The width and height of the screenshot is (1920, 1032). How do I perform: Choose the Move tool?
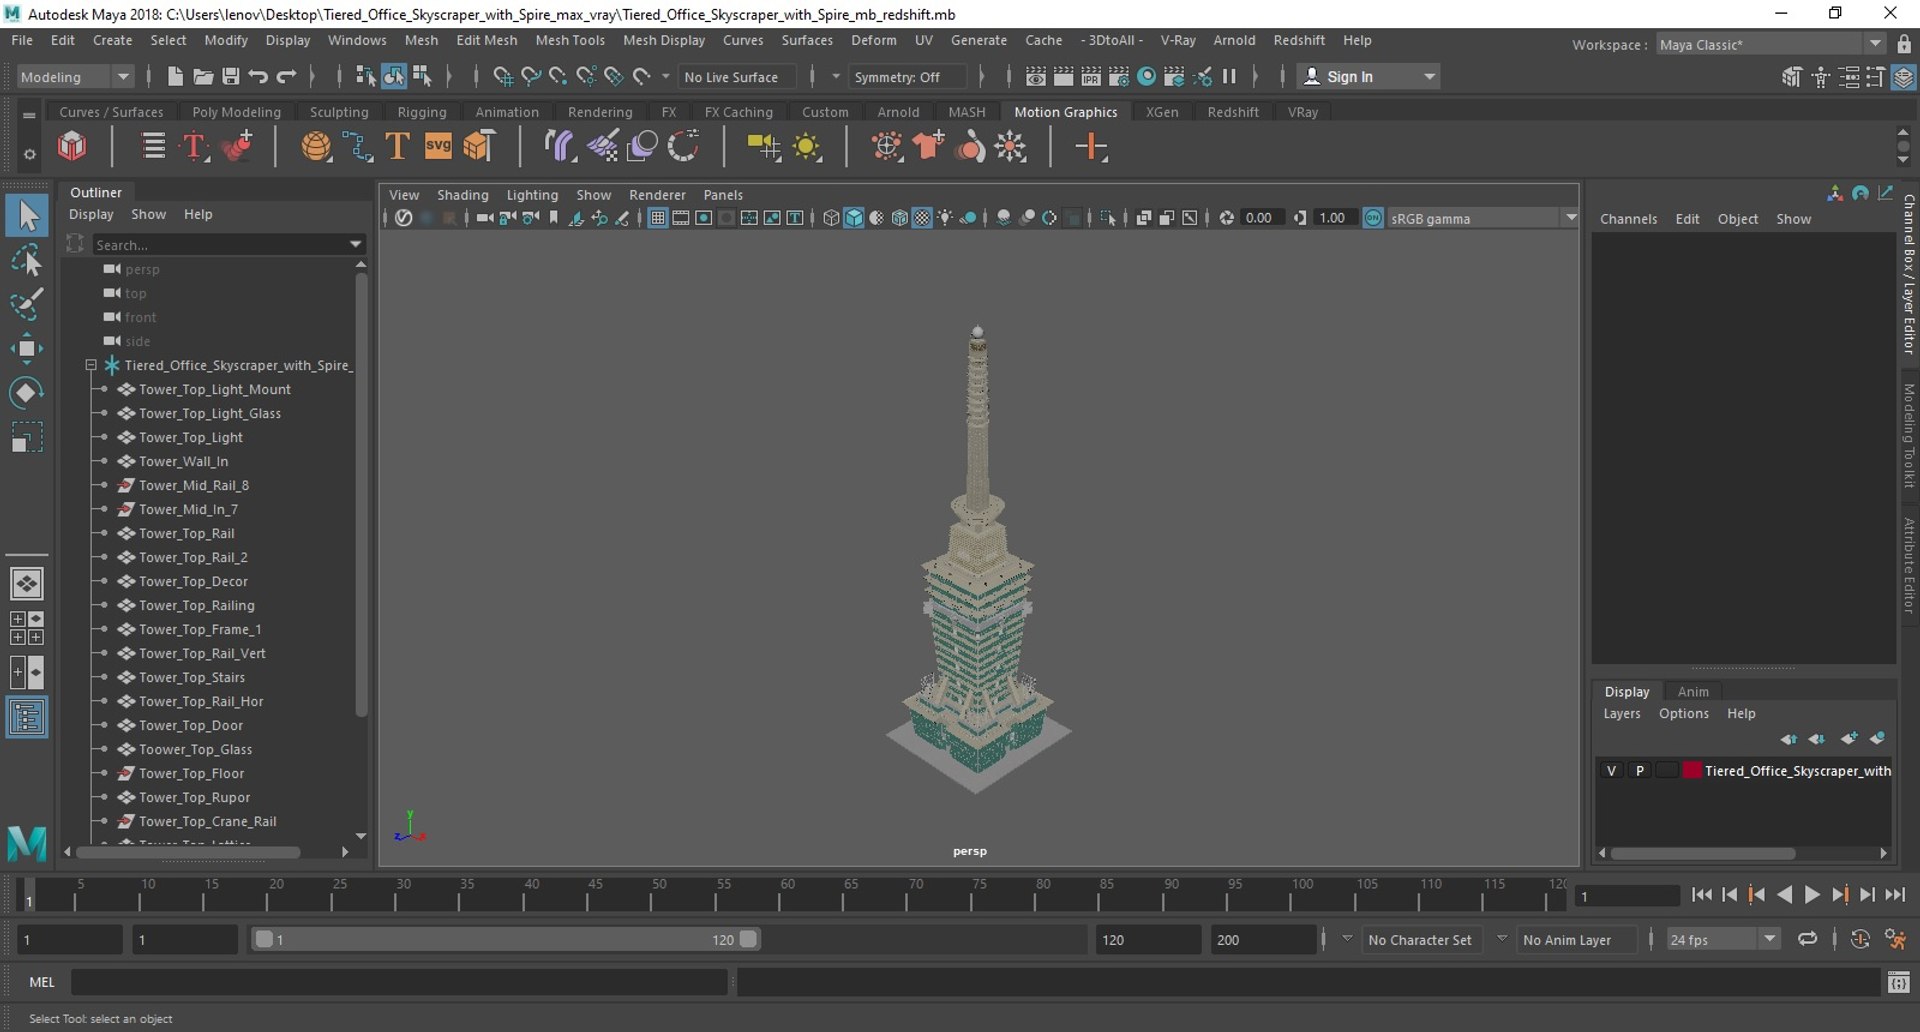coord(27,348)
